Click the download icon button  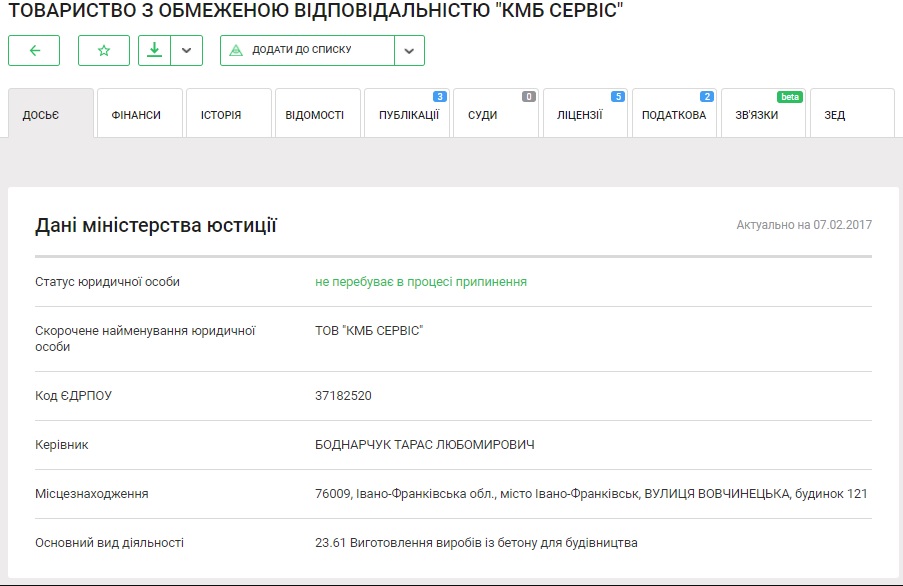point(154,50)
